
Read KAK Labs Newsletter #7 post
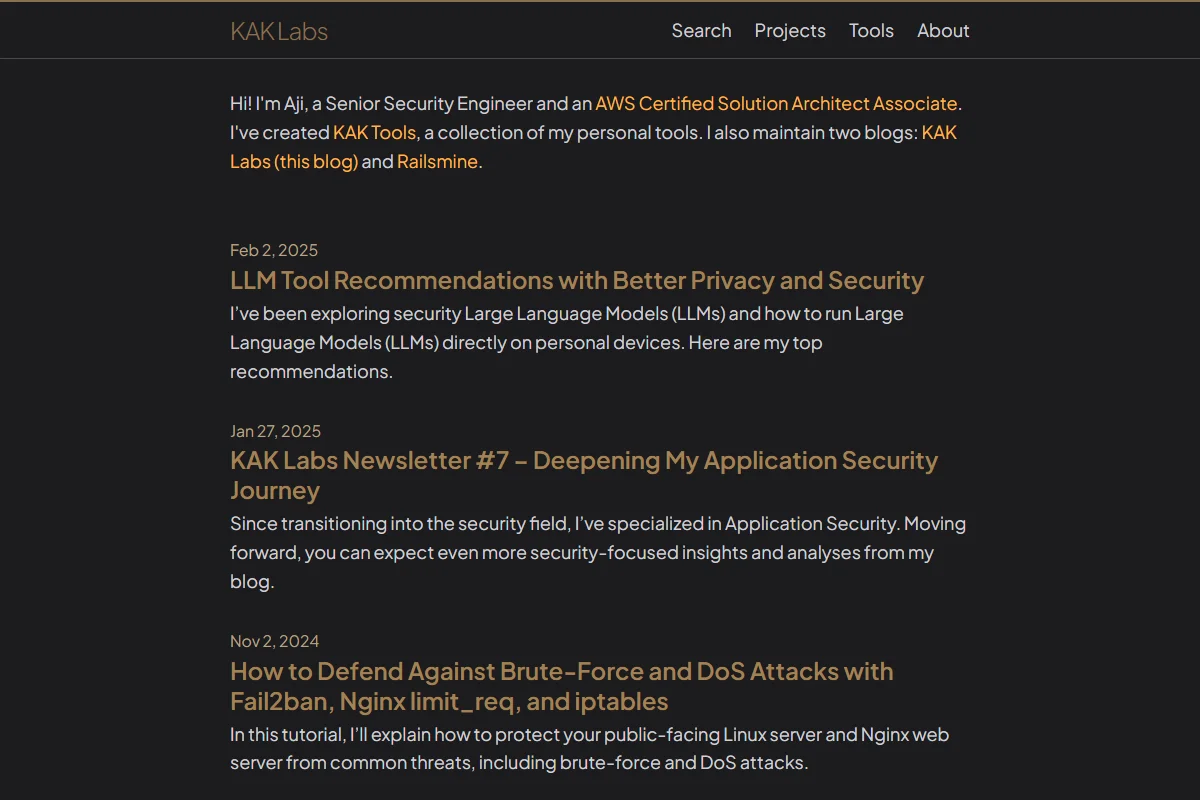tap(584, 475)
